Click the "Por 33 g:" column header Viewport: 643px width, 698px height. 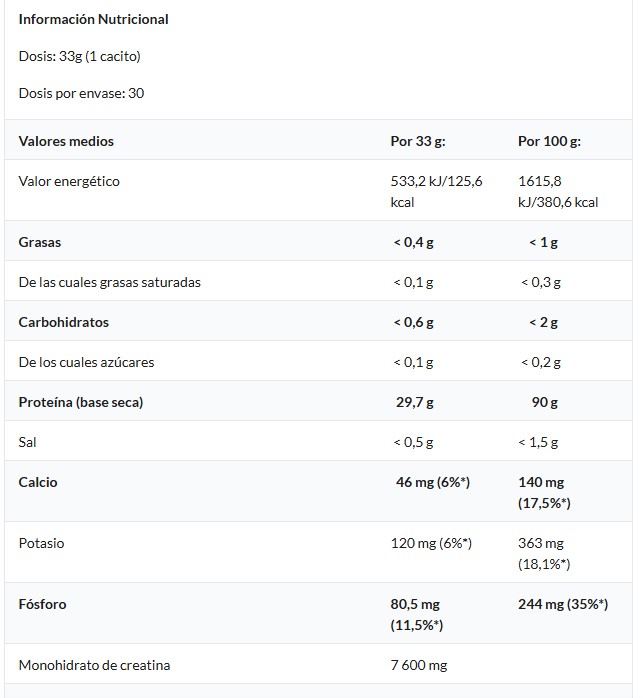[417, 141]
